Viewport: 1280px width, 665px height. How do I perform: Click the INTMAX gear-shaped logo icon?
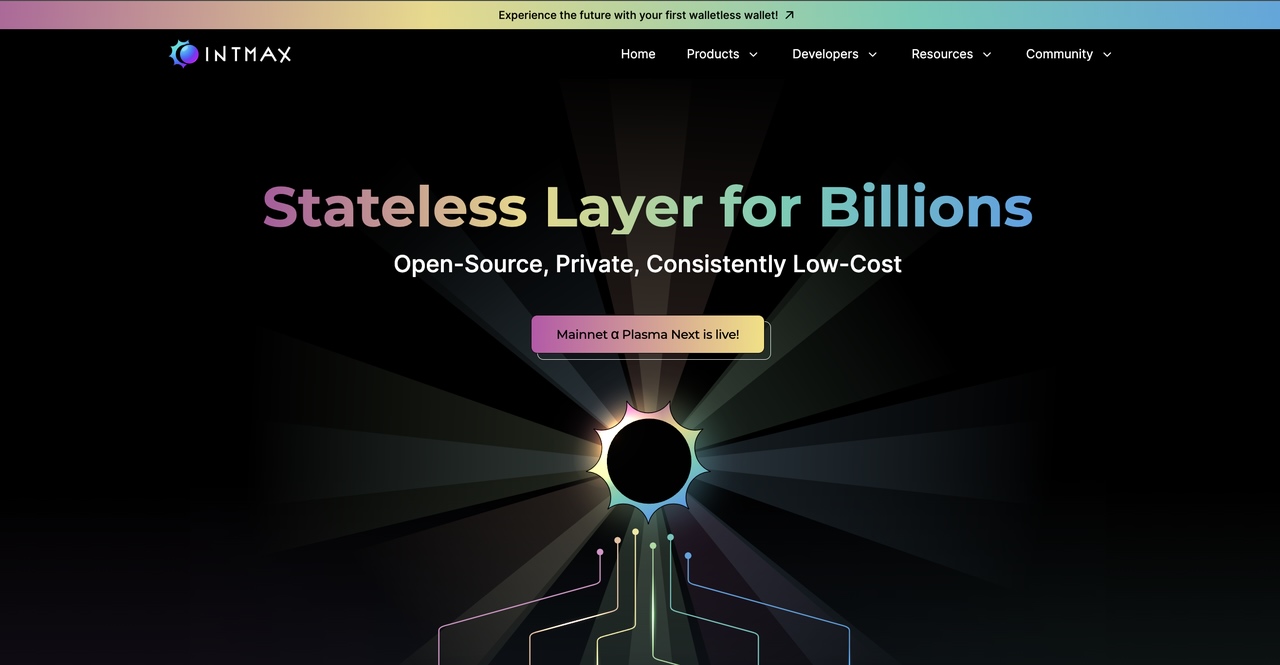pyautogui.click(x=184, y=54)
